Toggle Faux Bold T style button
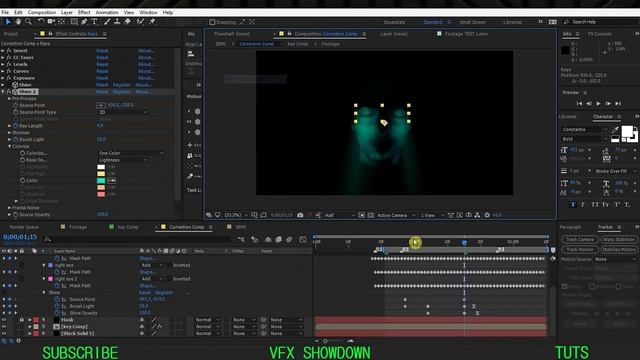The width and height of the screenshot is (640, 360). click(573, 204)
